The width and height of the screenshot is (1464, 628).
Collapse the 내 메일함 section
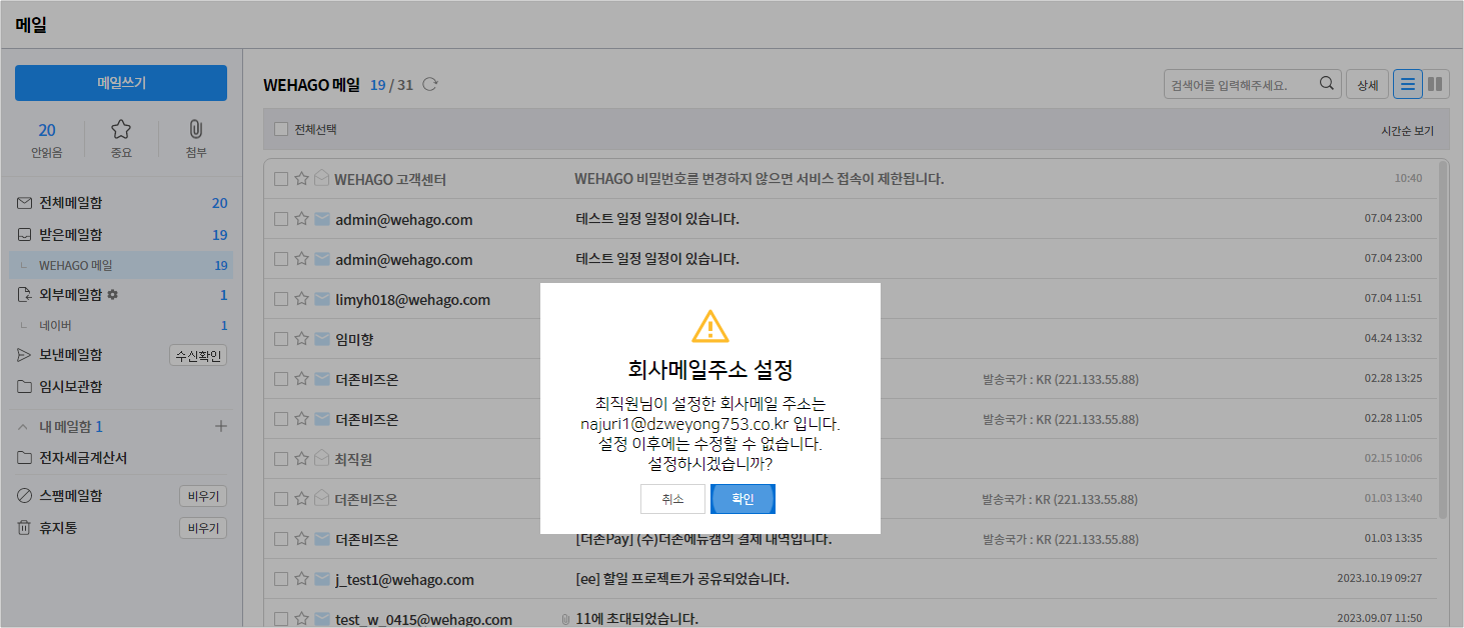23,427
